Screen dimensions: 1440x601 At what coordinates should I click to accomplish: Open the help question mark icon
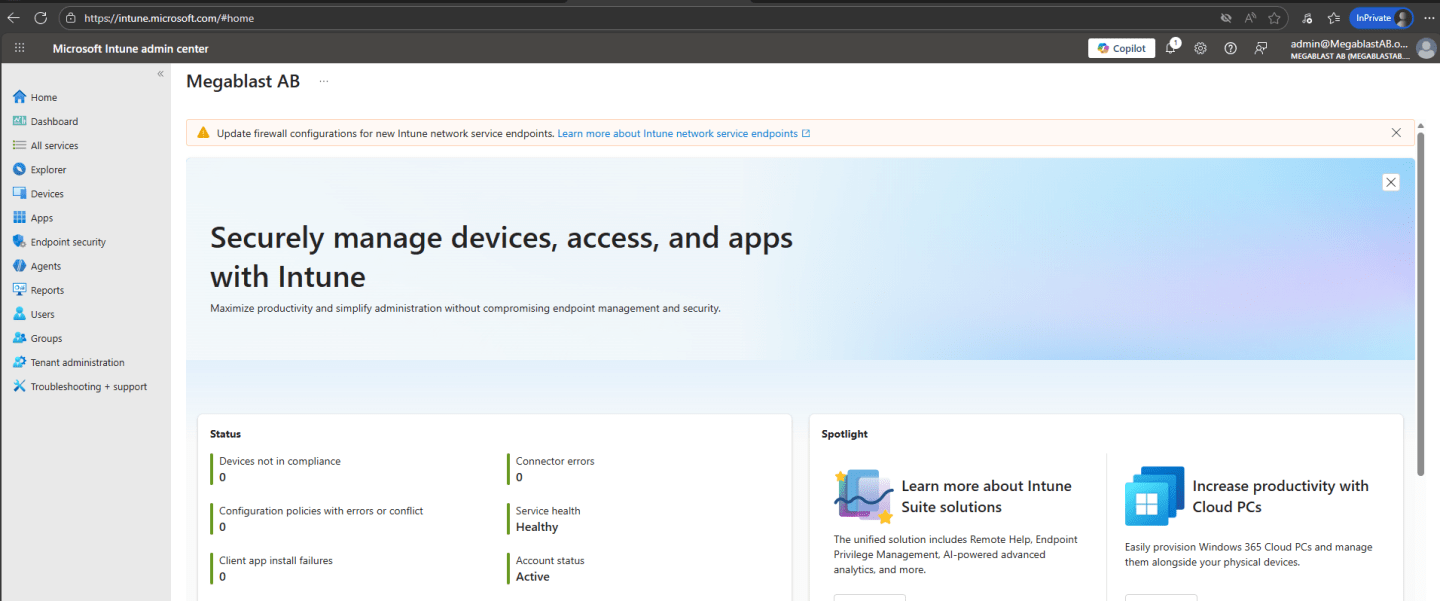(1230, 47)
